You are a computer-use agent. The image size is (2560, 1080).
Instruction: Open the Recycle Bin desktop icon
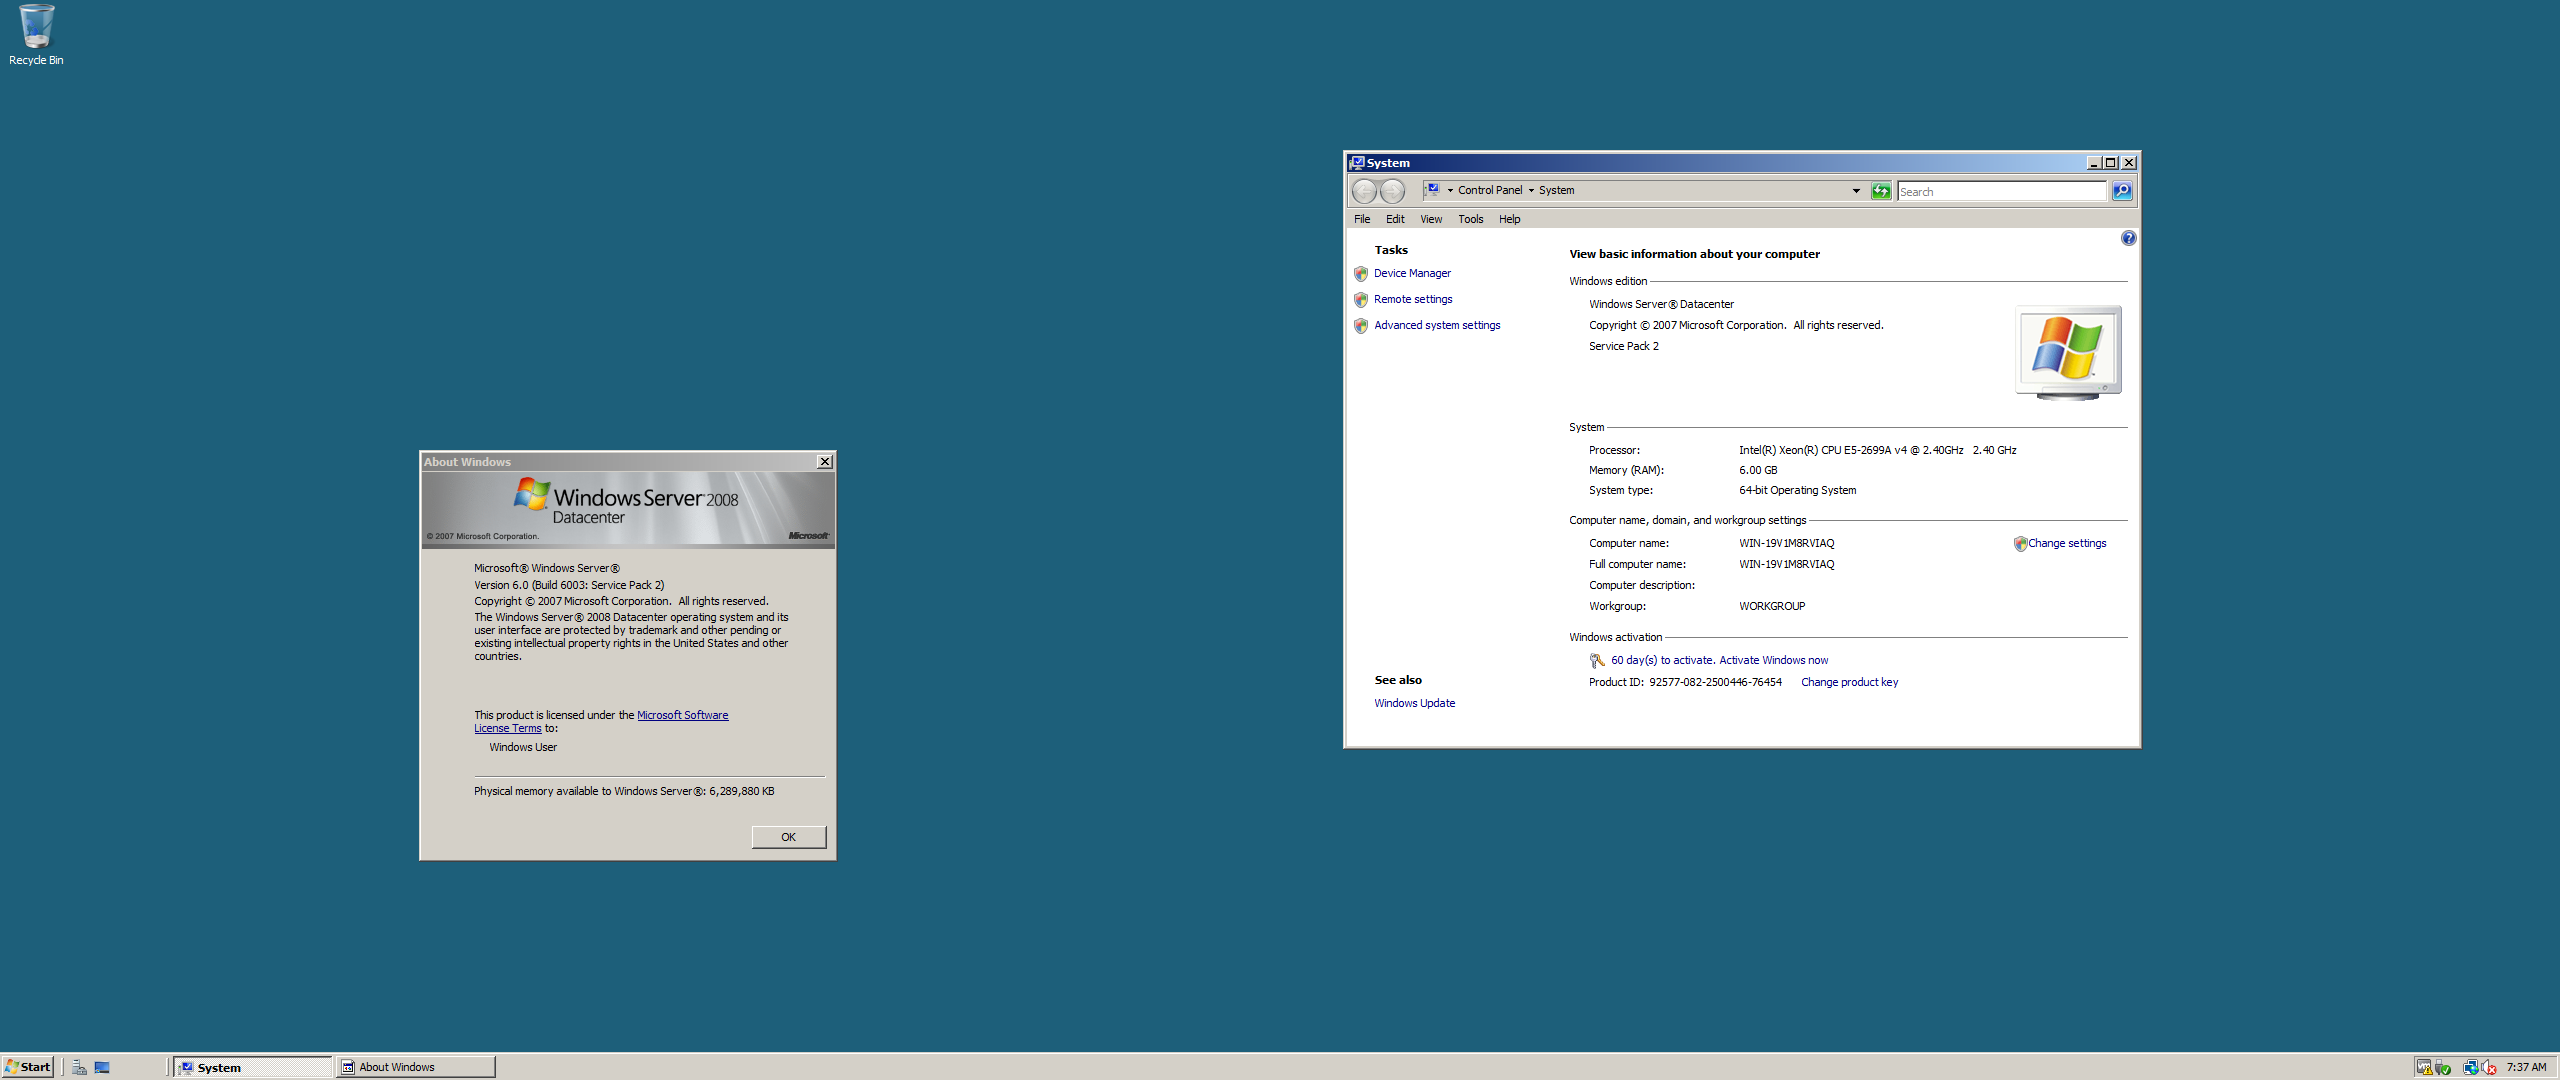pyautogui.click(x=36, y=34)
